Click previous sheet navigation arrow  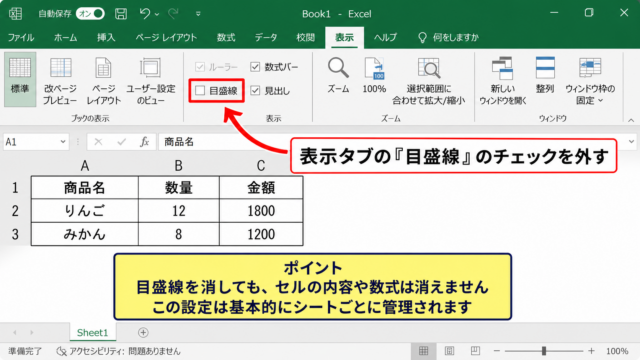(x=15, y=332)
